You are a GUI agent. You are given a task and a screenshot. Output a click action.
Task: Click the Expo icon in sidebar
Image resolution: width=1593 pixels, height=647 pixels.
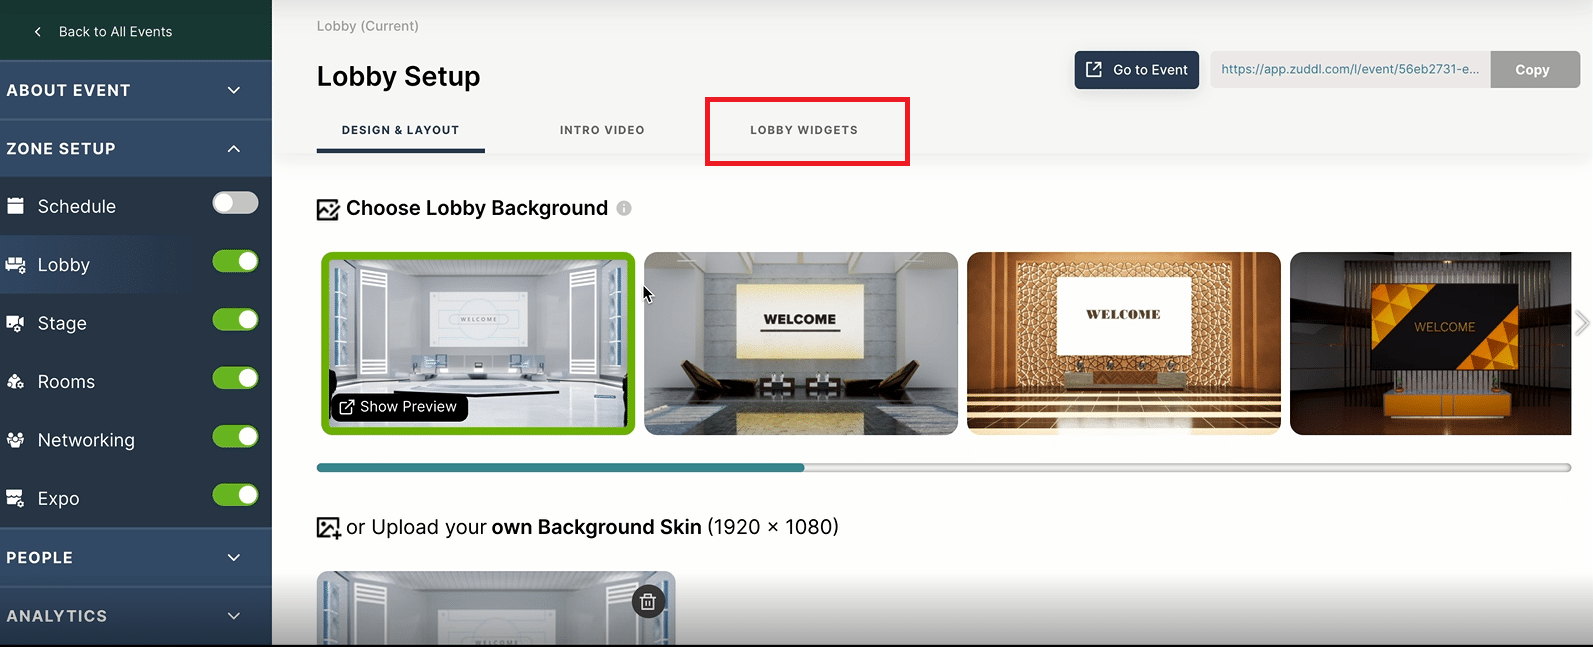16,498
